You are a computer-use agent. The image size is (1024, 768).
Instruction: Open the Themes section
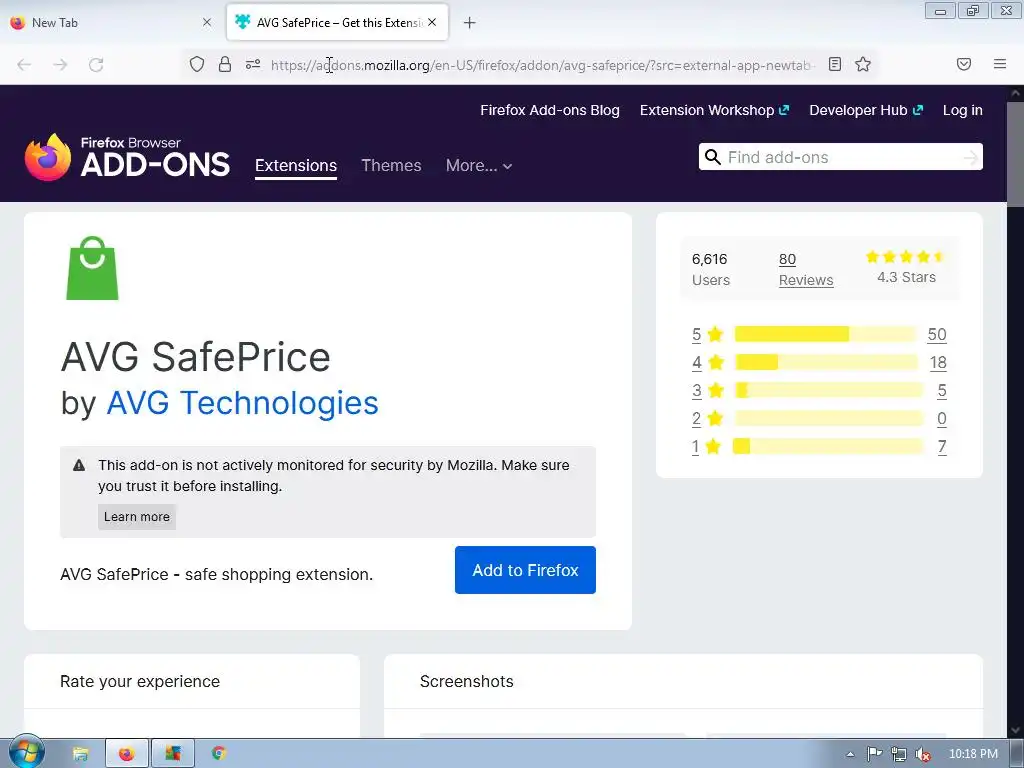coord(391,165)
